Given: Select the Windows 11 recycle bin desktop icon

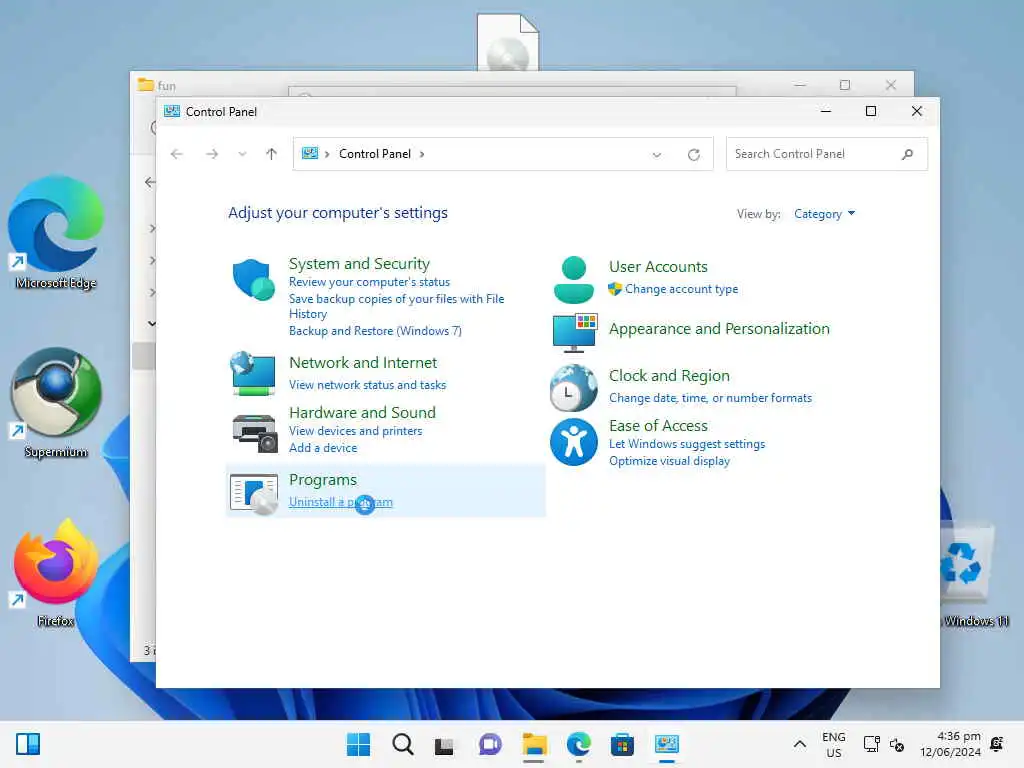Looking at the screenshot, I should point(968,575).
